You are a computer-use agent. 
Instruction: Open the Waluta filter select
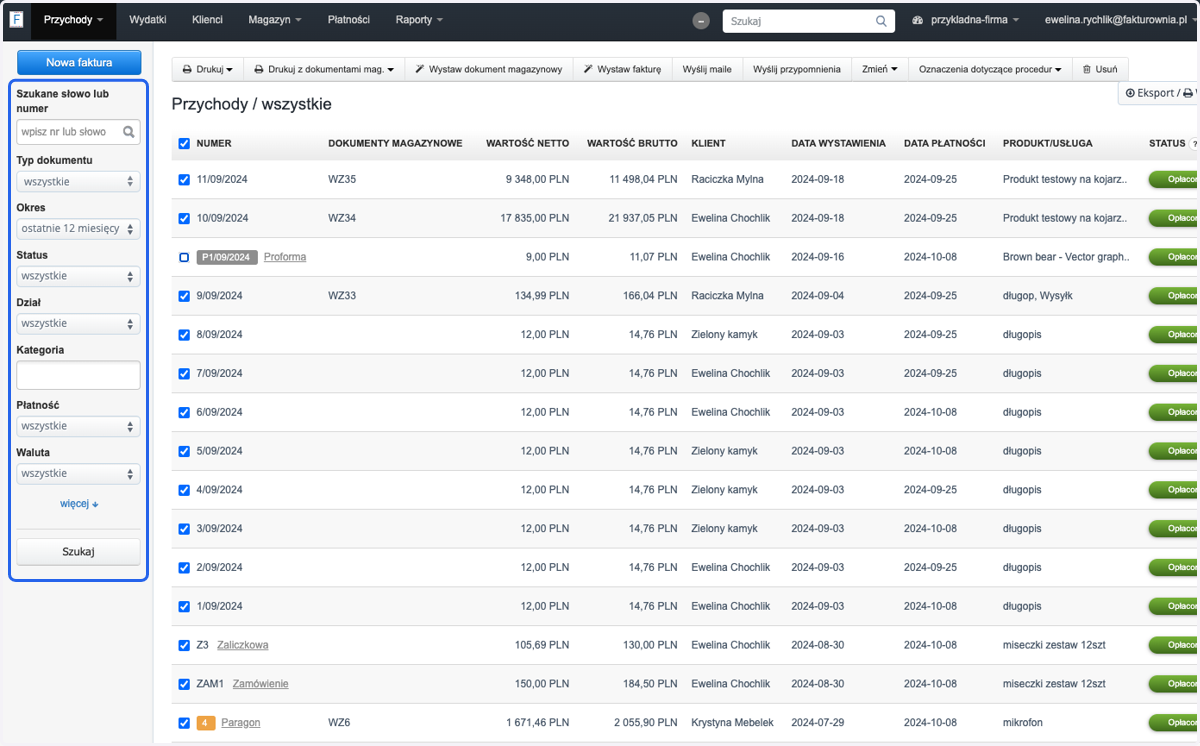(x=78, y=473)
